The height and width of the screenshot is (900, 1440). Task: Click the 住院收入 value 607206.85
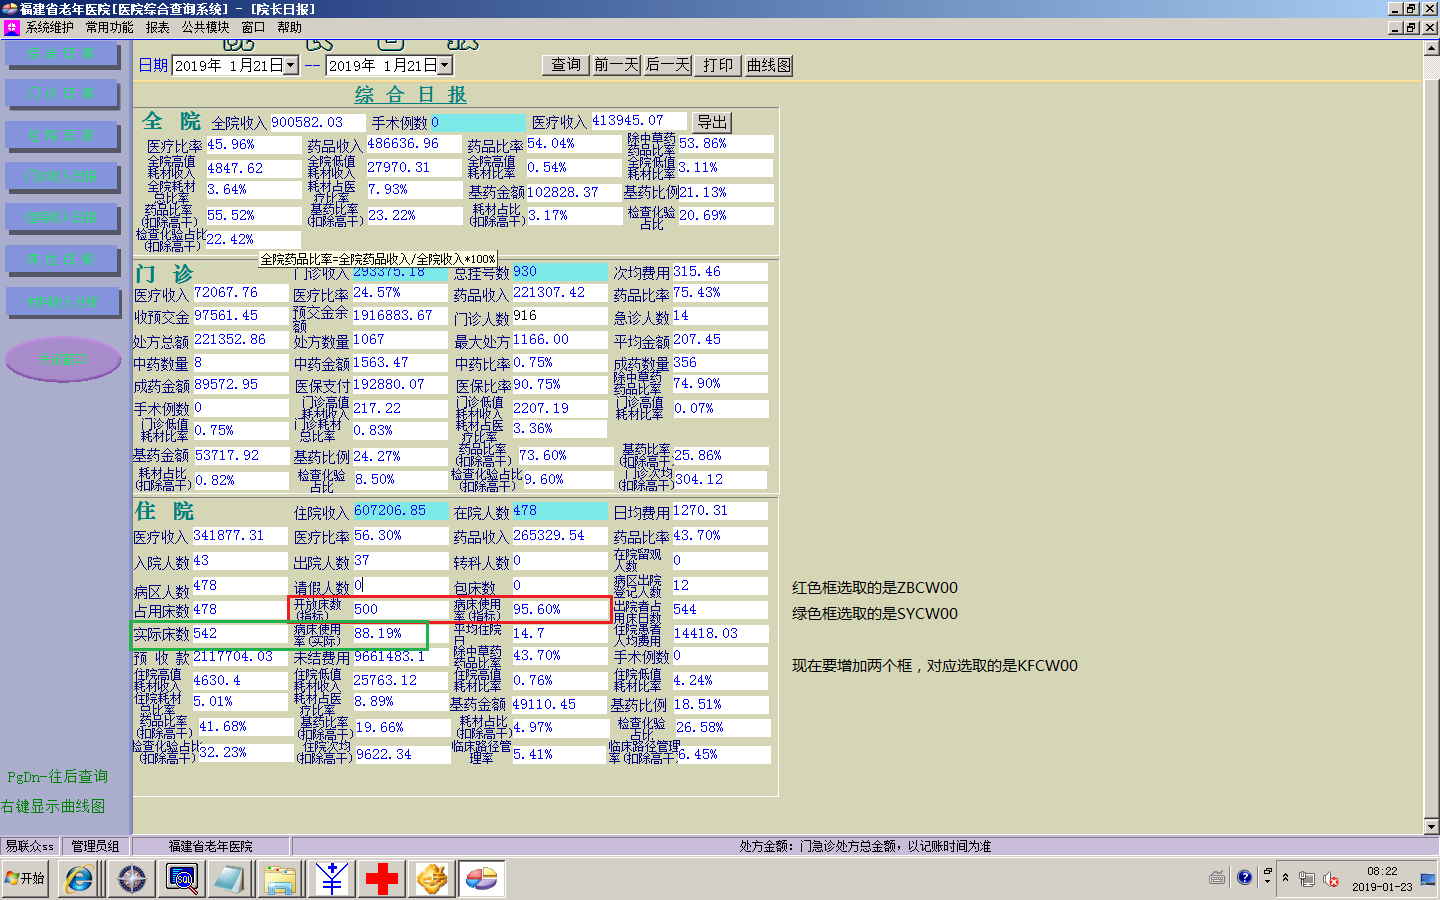pos(400,511)
